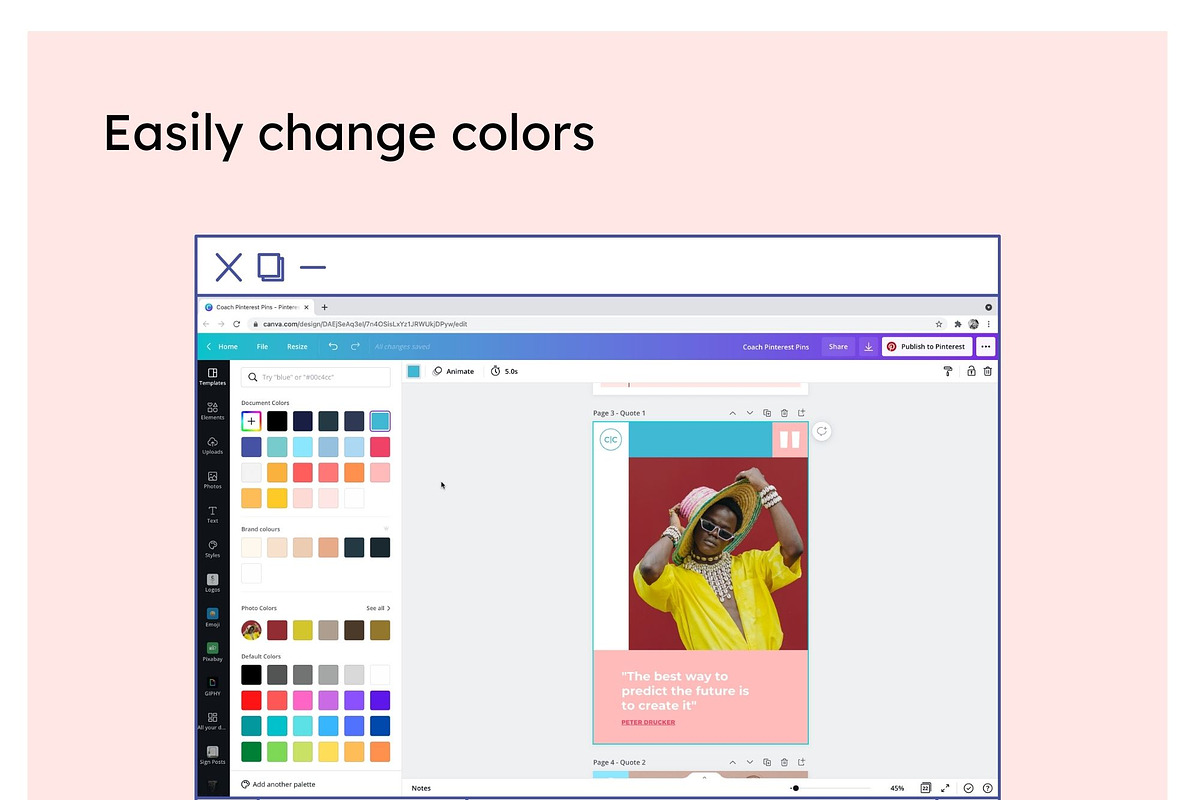The image size is (1200, 800).
Task: Open the Help question mark
Action: (x=987, y=788)
